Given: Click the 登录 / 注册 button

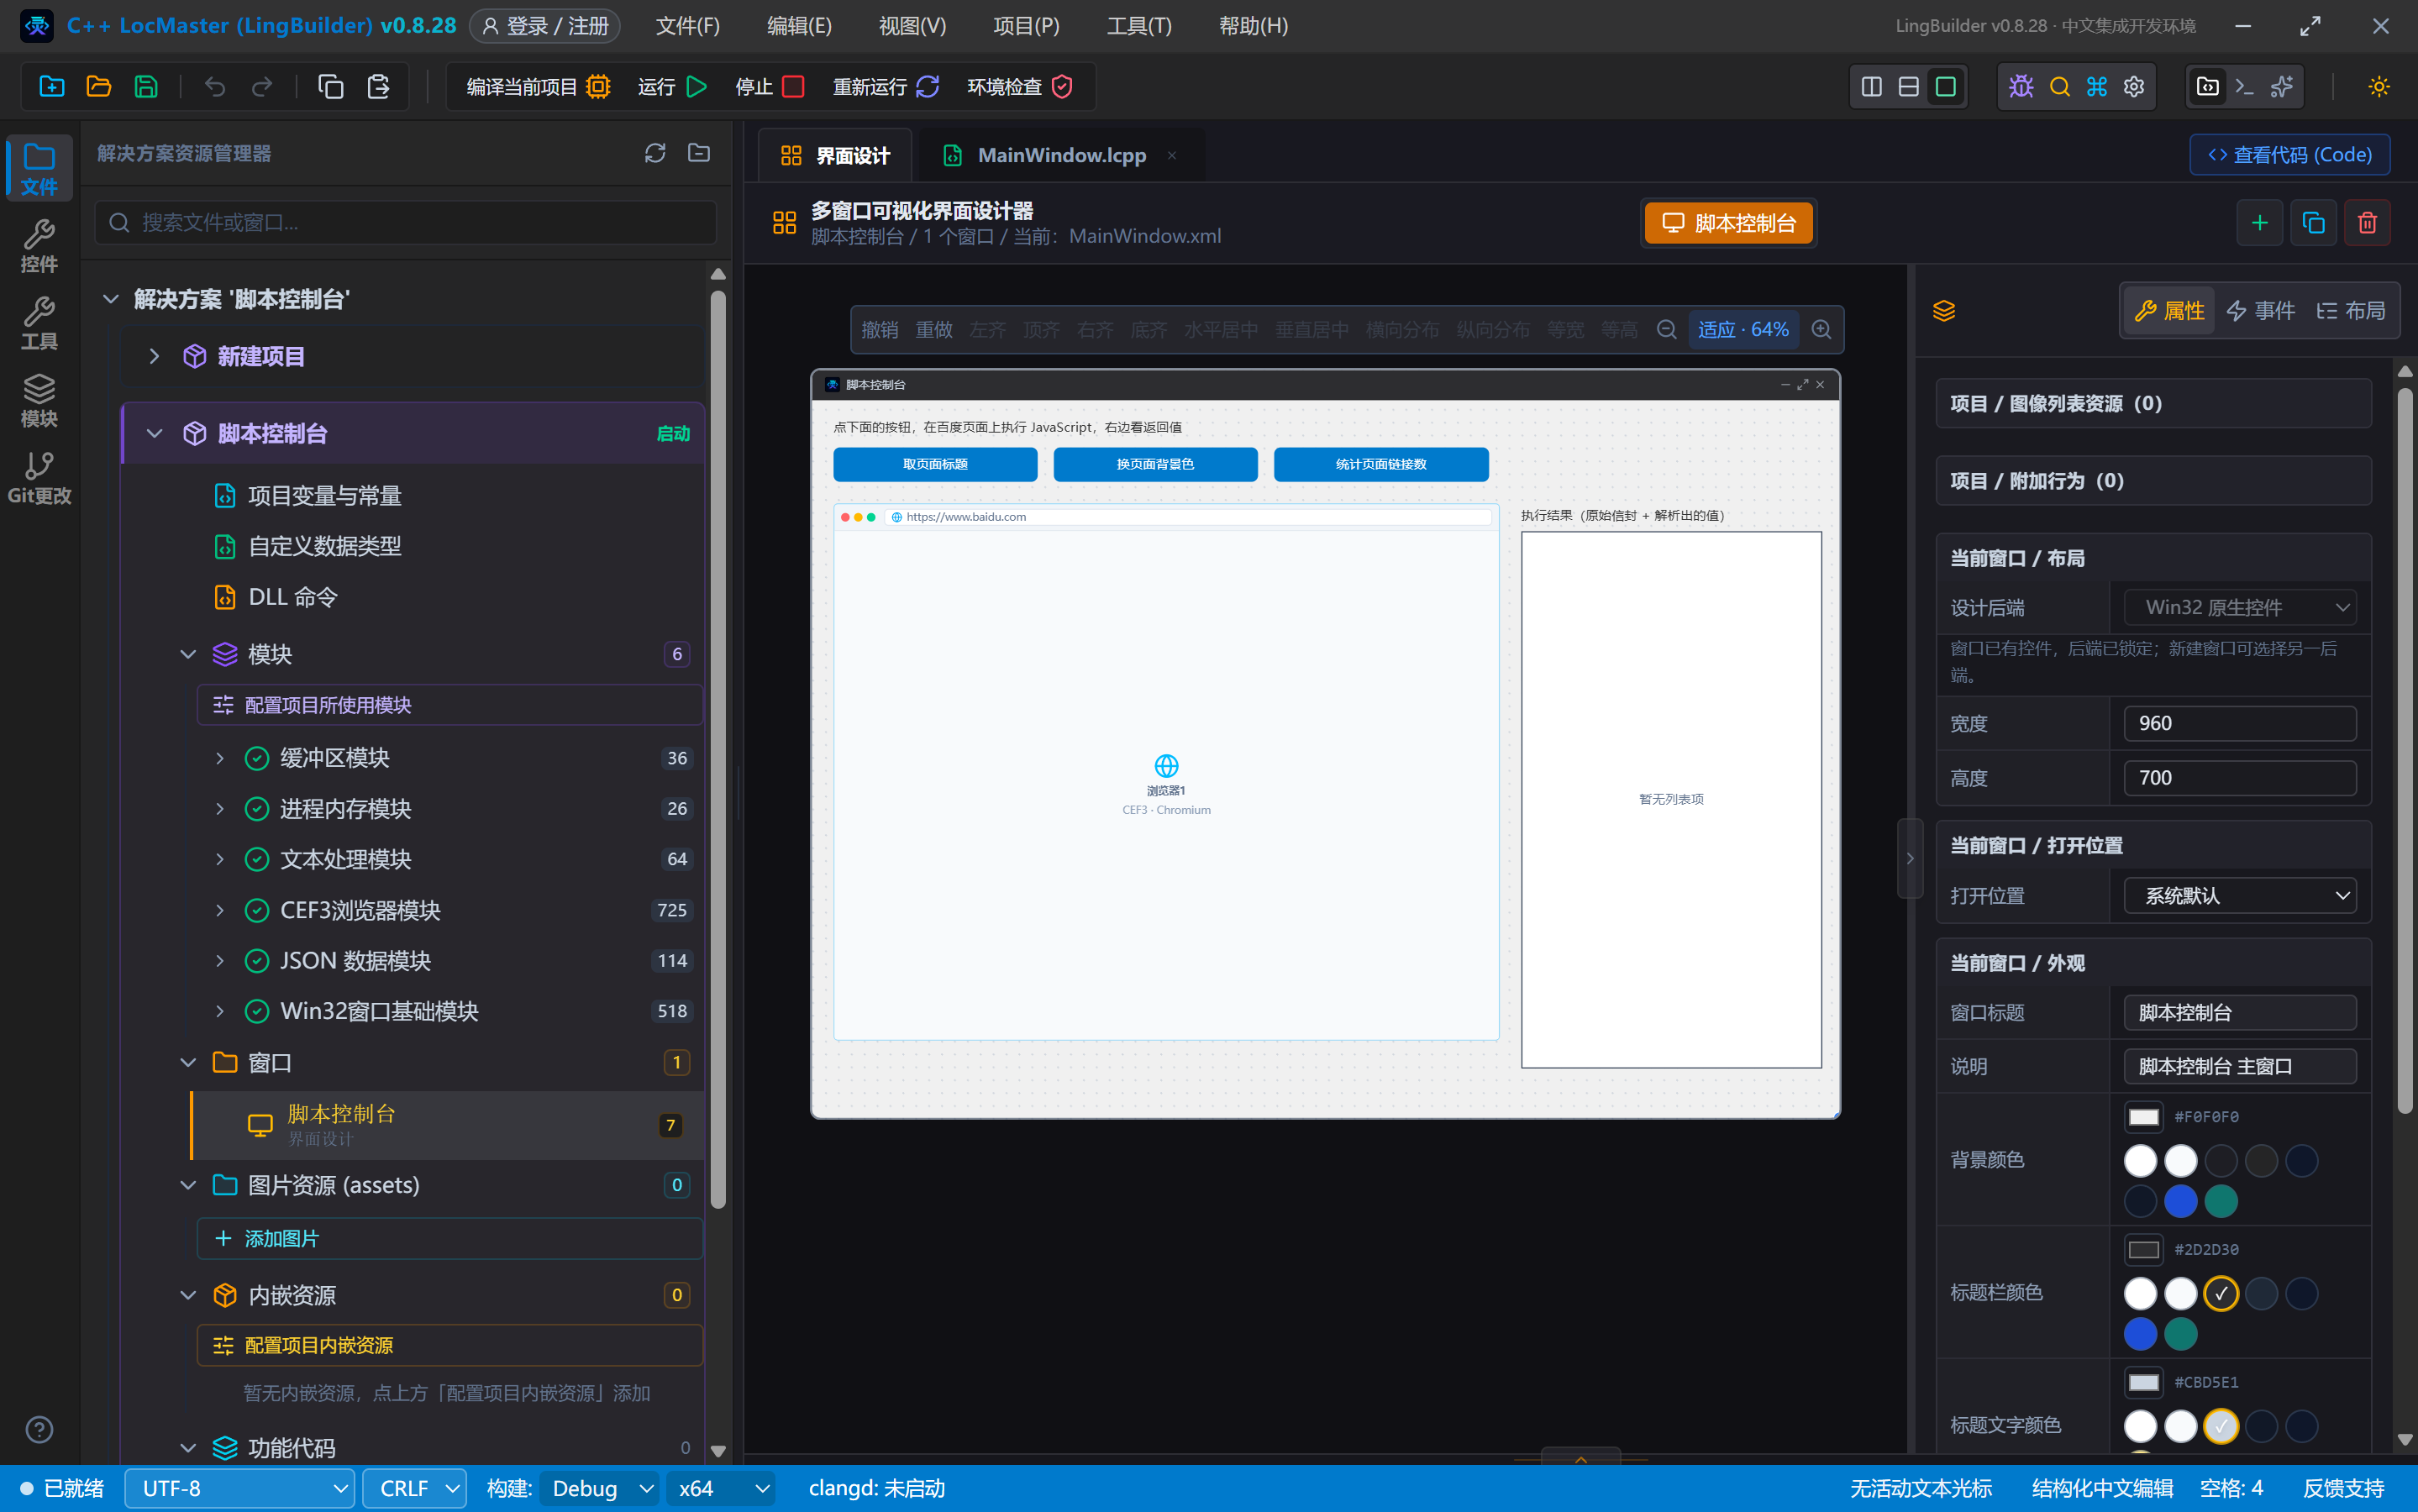Looking at the screenshot, I should click(x=545, y=26).
